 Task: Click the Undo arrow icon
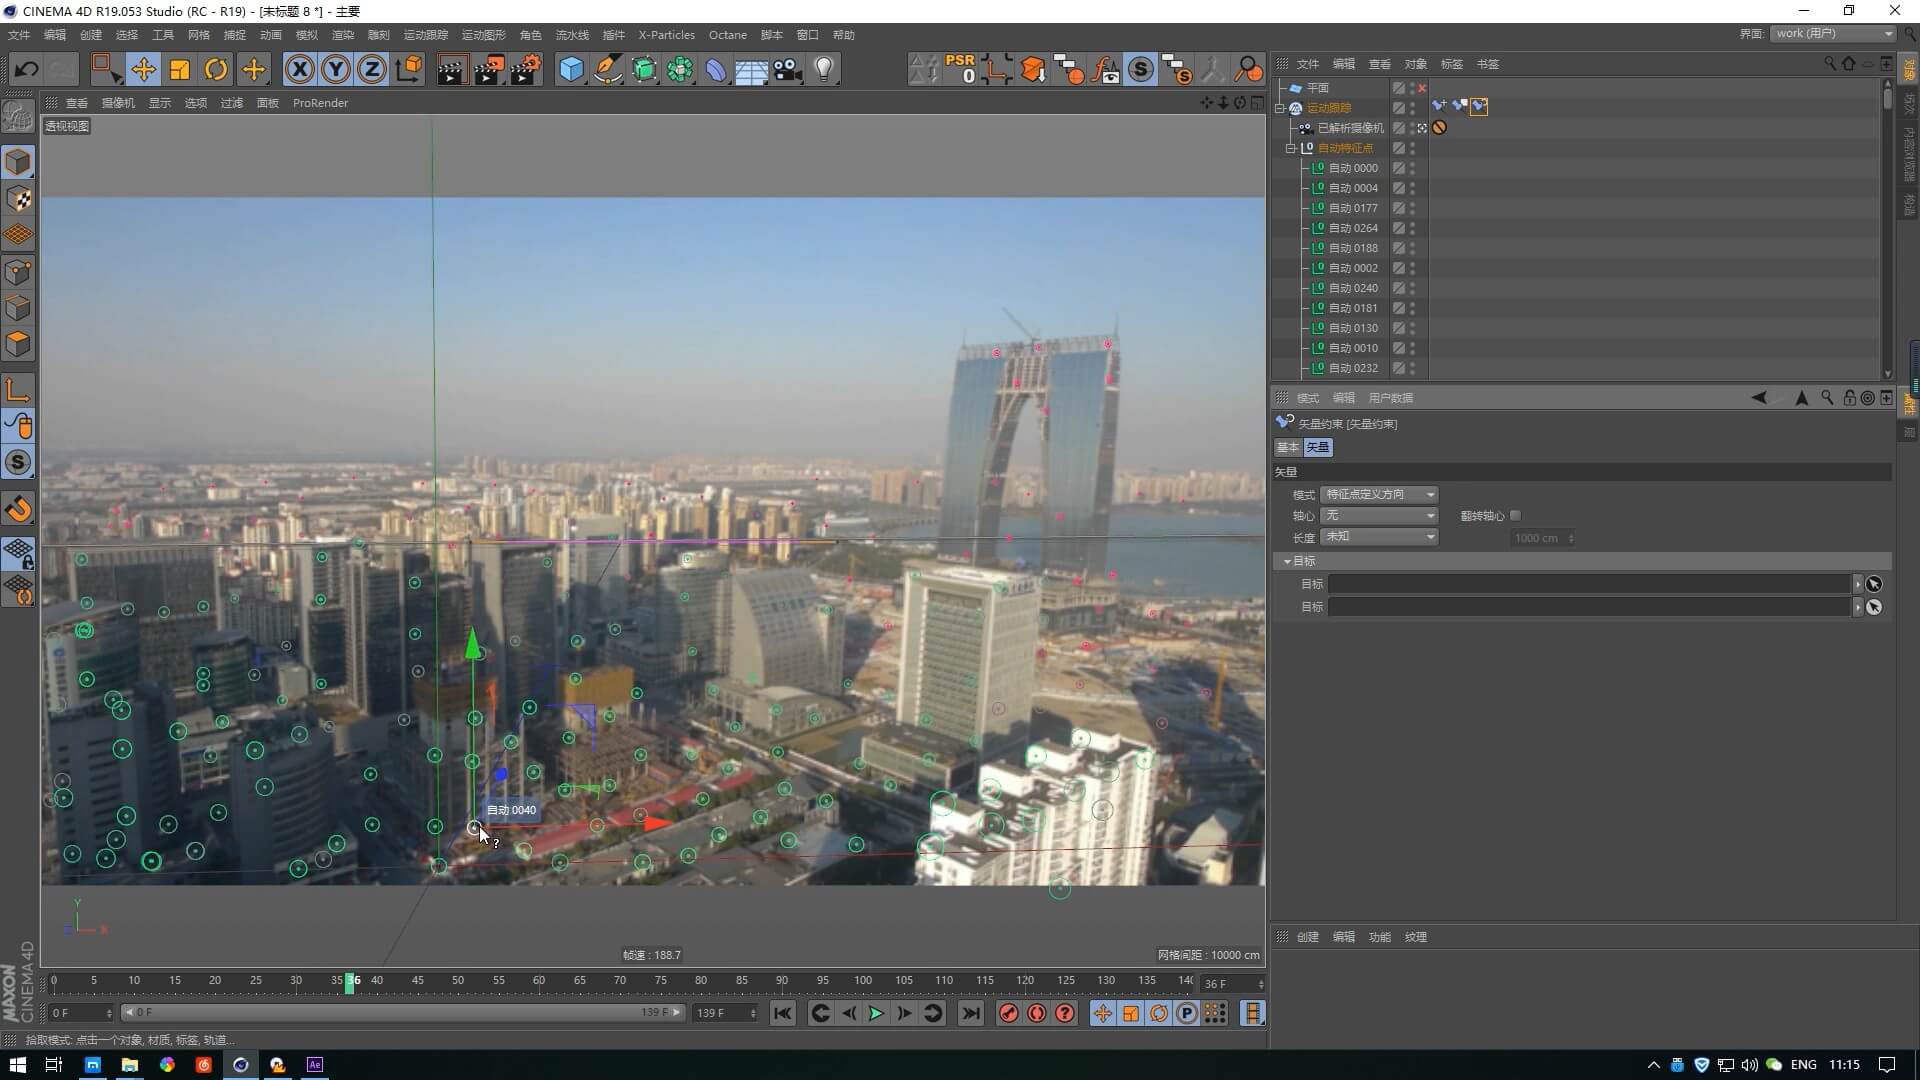pos(27,69)
